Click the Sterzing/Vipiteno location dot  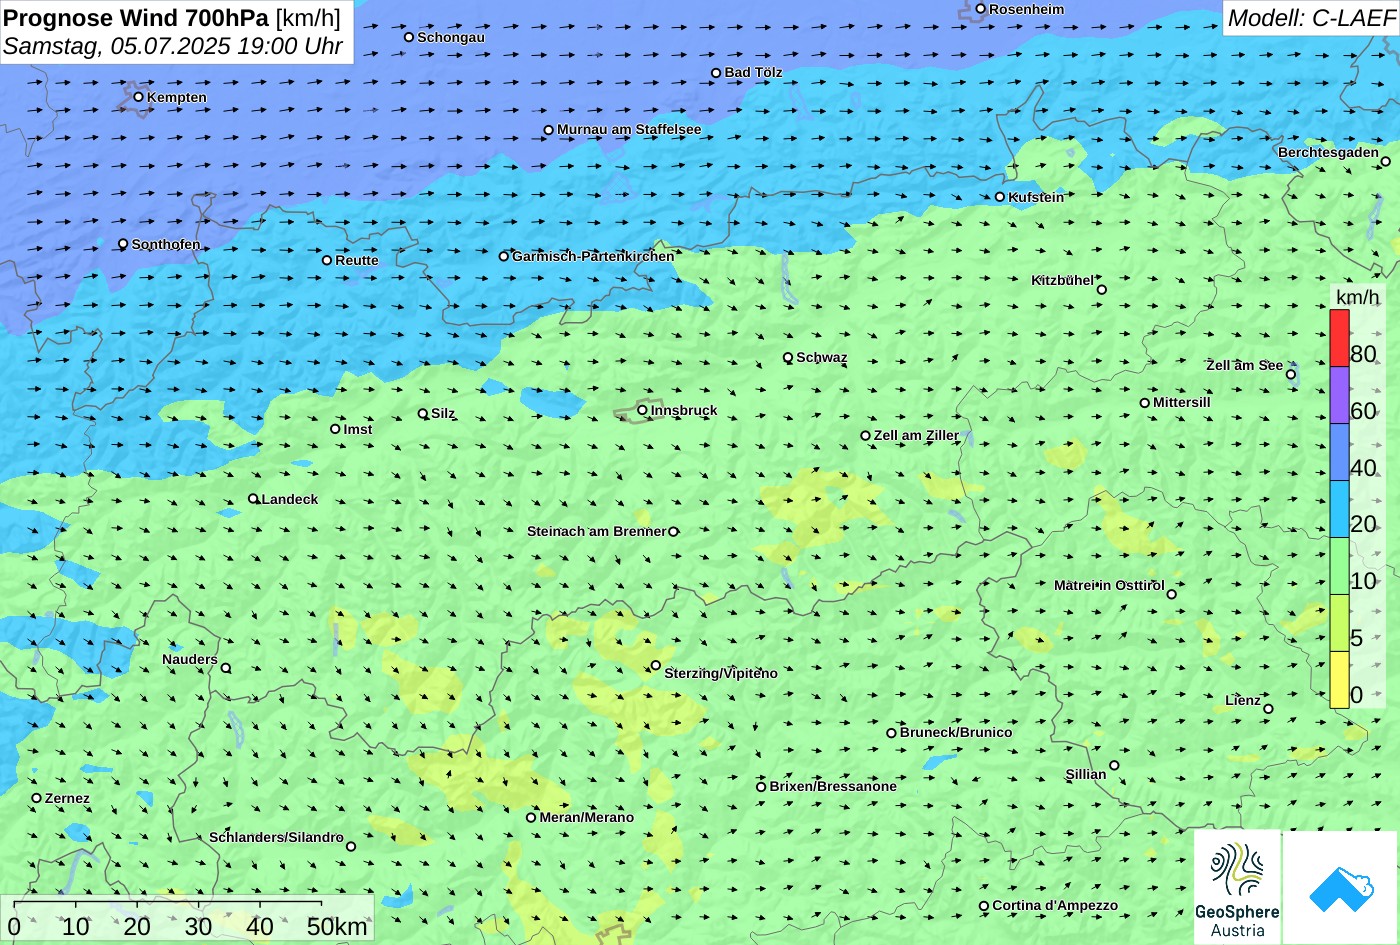pyautogui.click(x=656, y=665)
